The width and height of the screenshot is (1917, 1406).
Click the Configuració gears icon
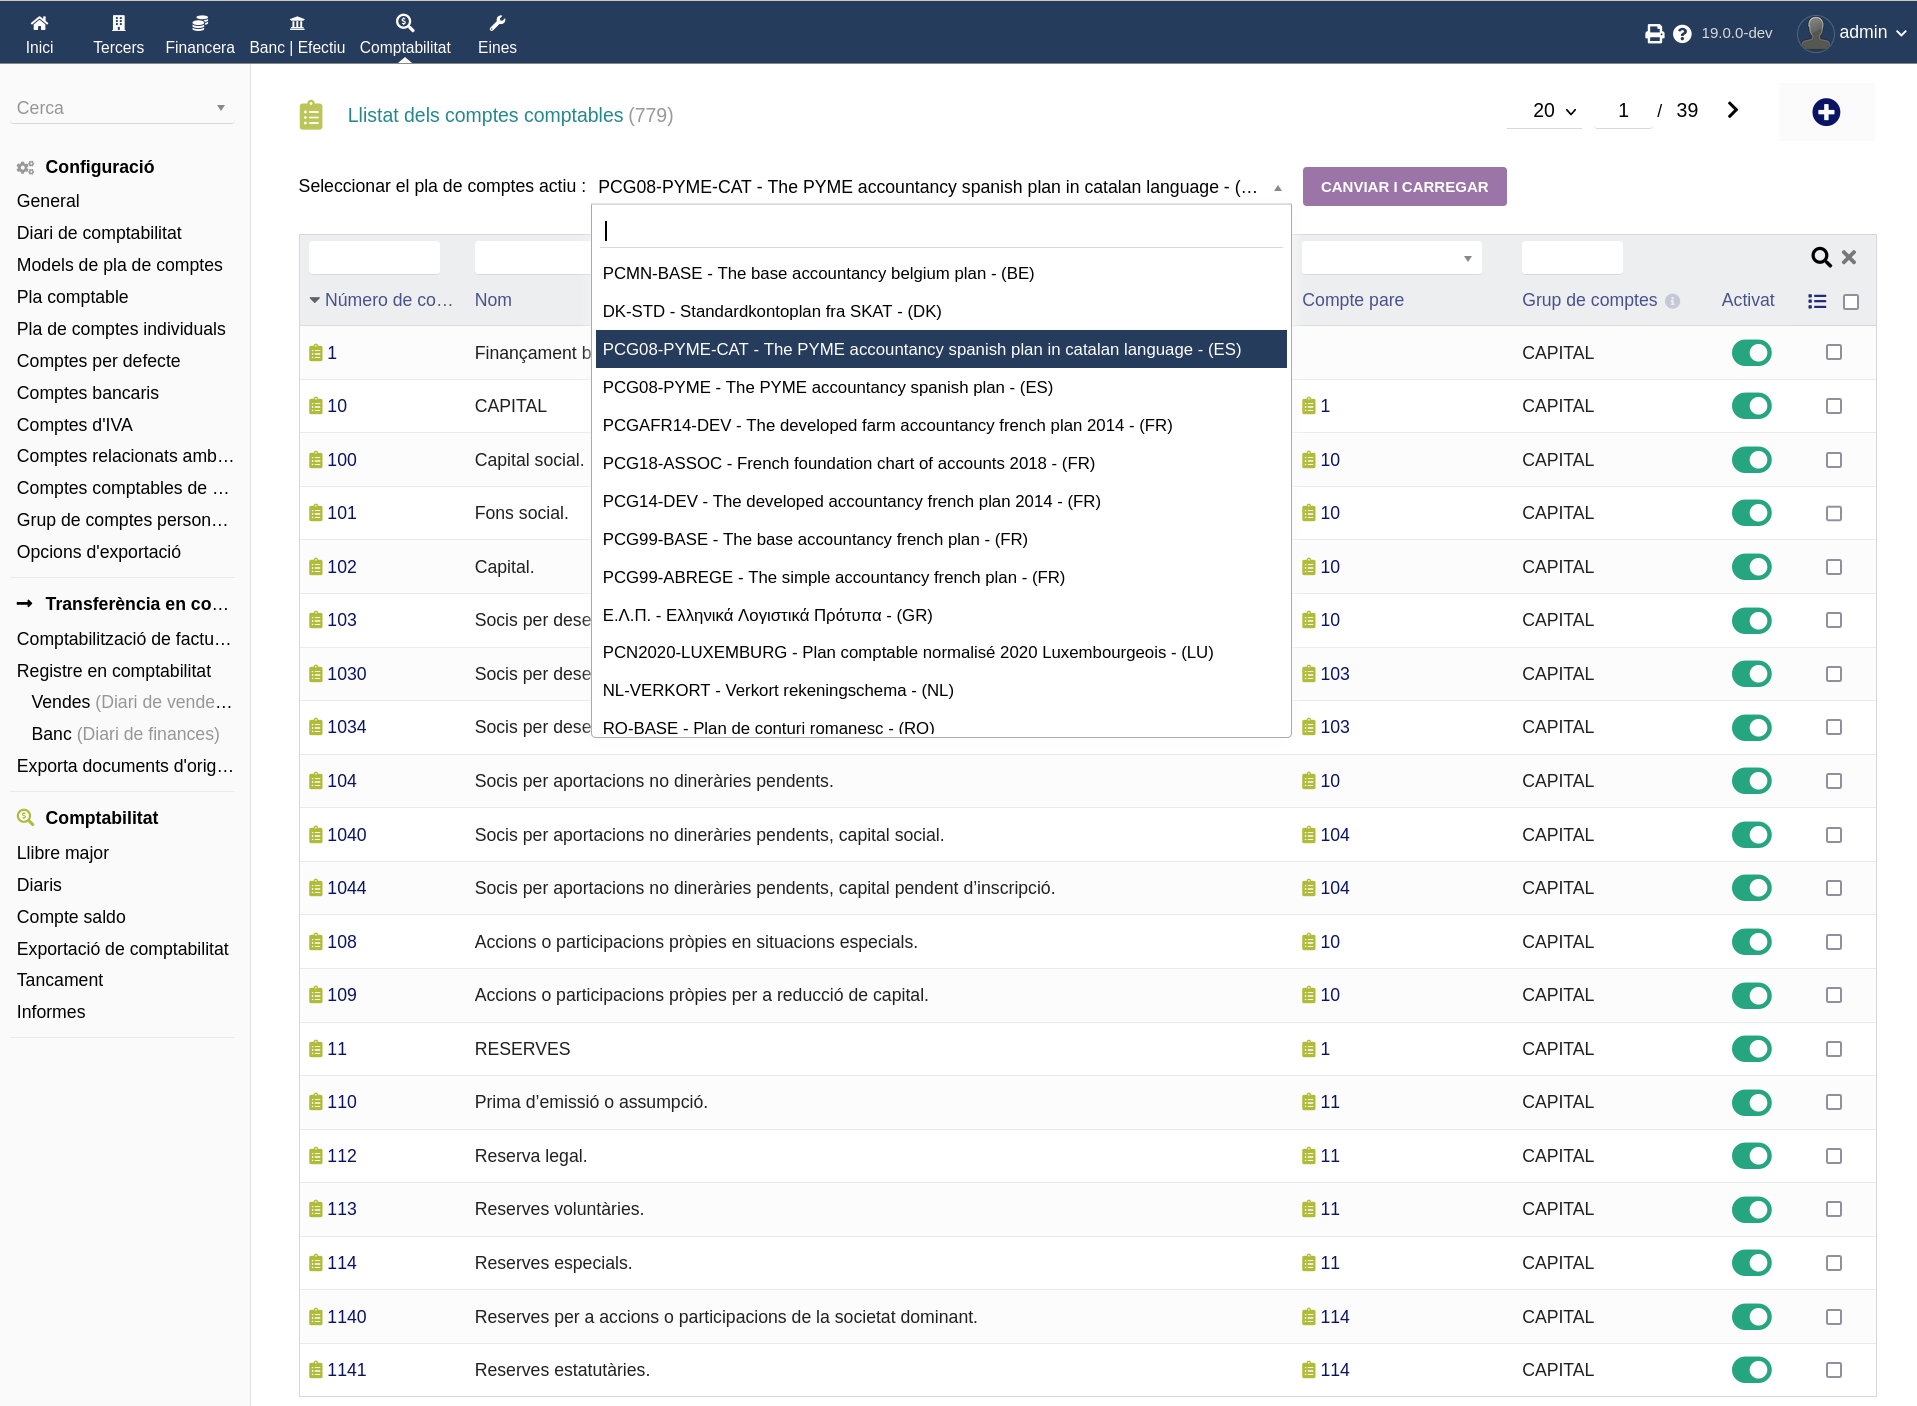pyautogui.click(x=25, y=168)
